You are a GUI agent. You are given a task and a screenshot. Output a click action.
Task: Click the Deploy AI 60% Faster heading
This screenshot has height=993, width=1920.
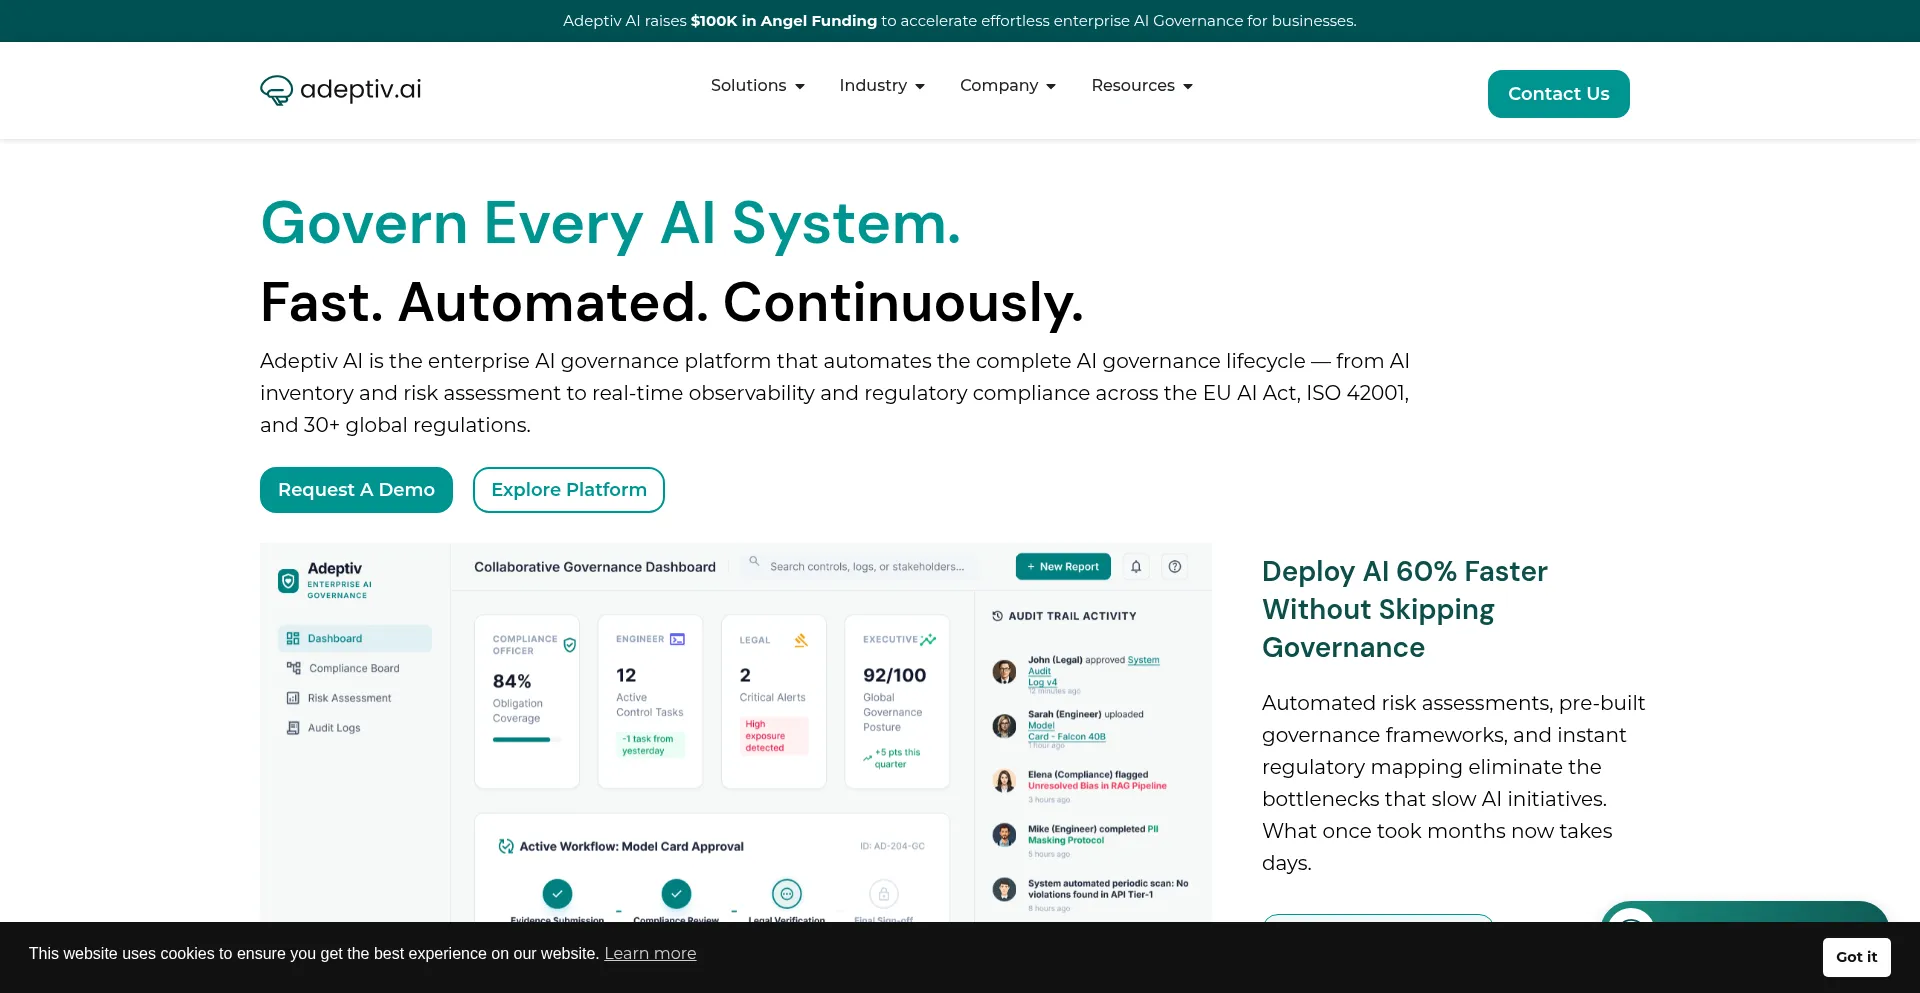click(1404, 609)
